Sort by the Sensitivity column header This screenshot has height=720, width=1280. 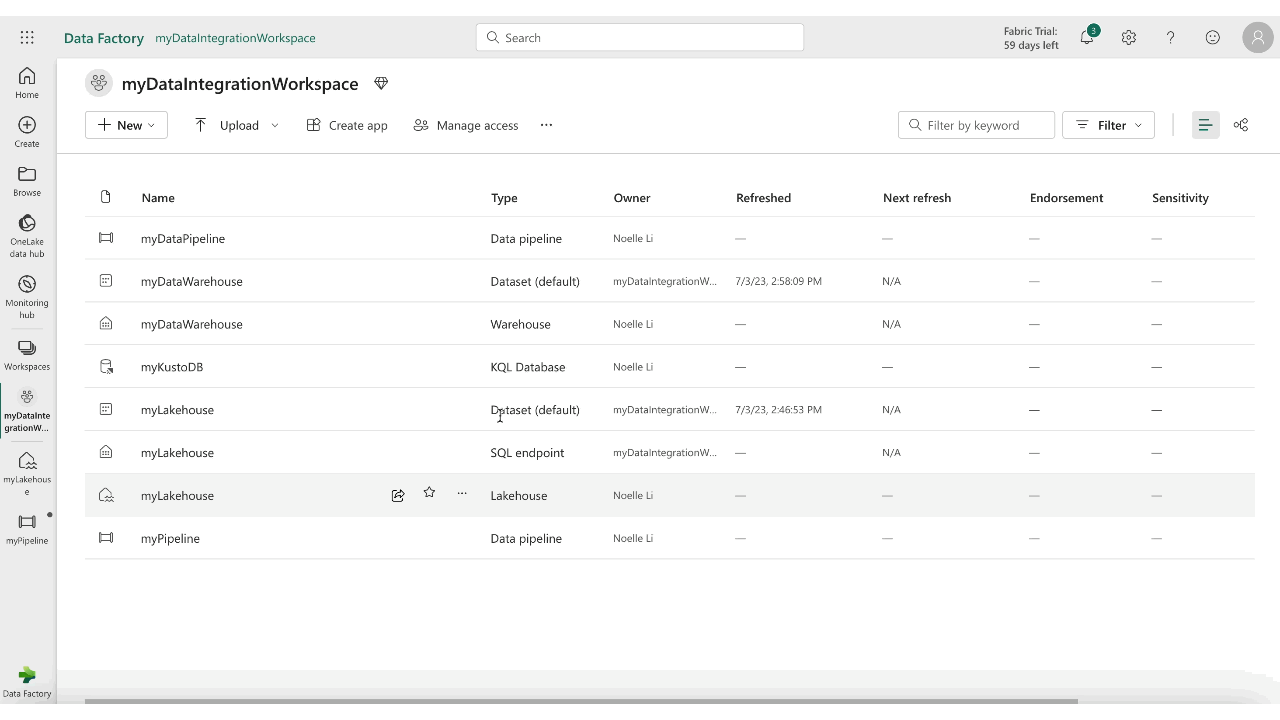point(1180,197)
